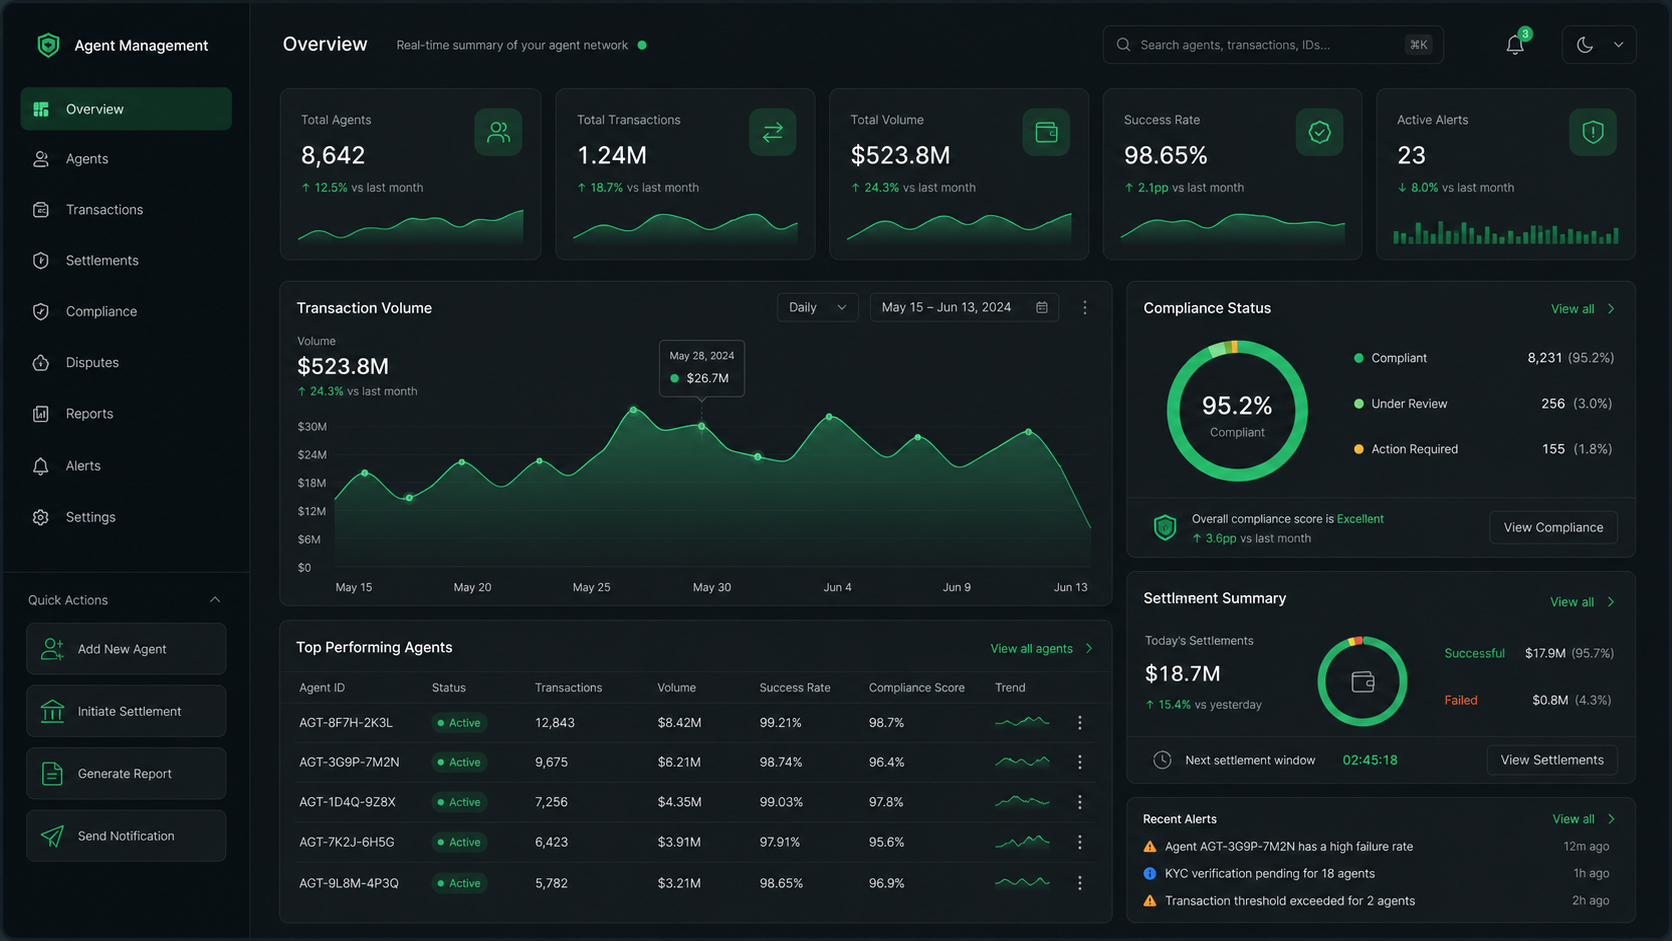Click Active status badge of AGT-8F7H-2K3L
The width and height of the screenshot is (1672, 941).
pyautogui.click(x=459, y=723)
